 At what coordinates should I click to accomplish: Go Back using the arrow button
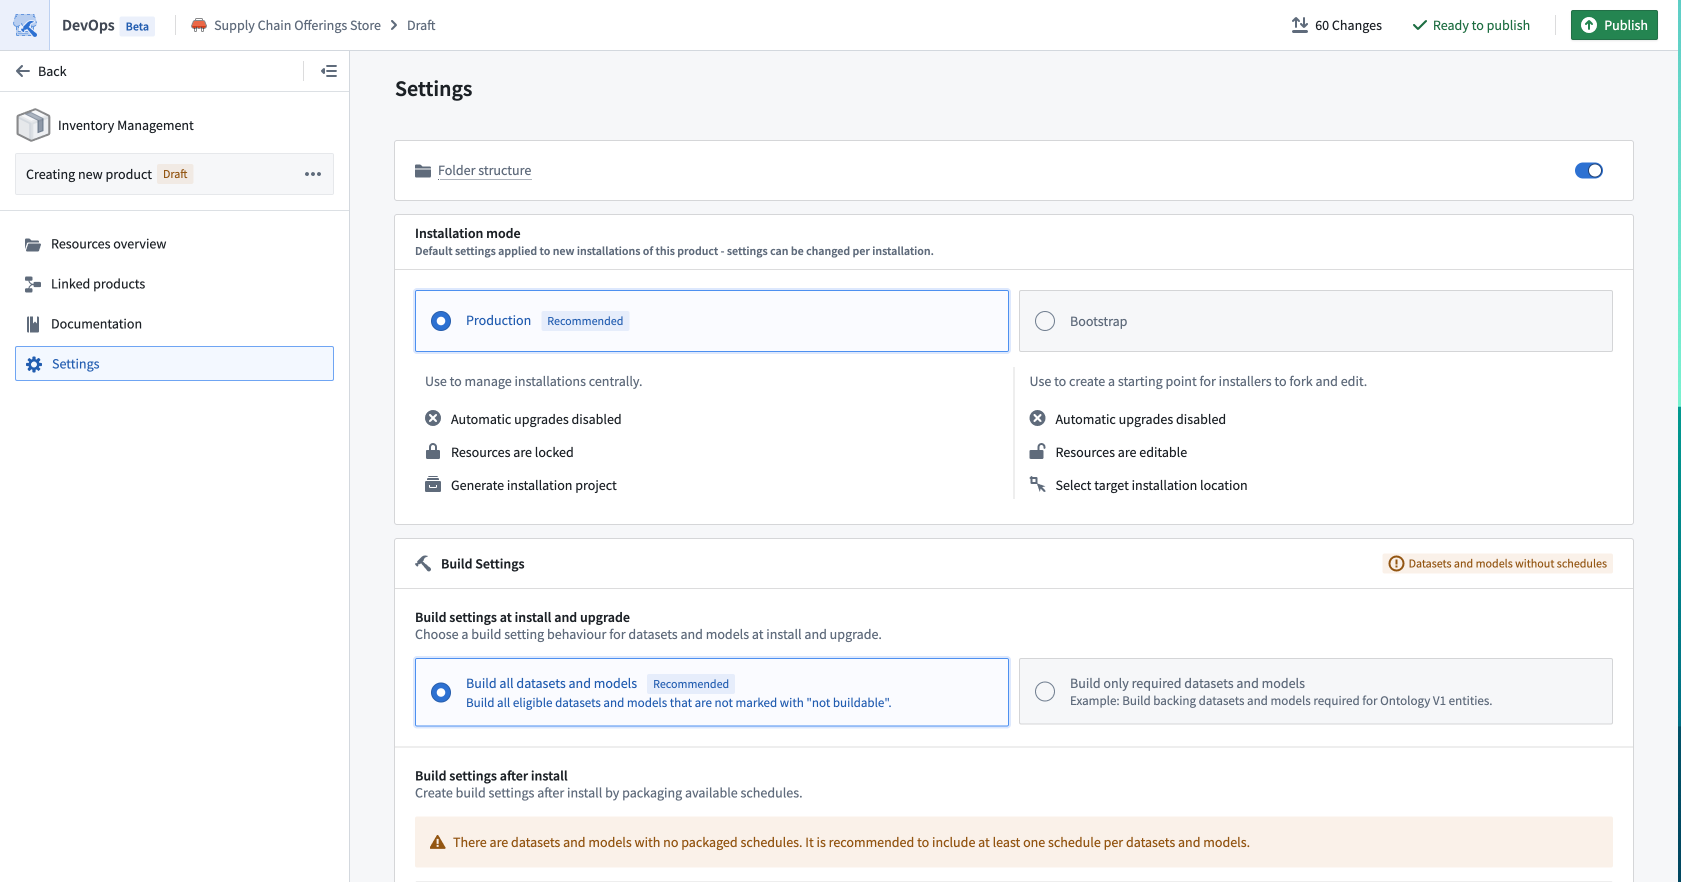(x=41, y=71)
